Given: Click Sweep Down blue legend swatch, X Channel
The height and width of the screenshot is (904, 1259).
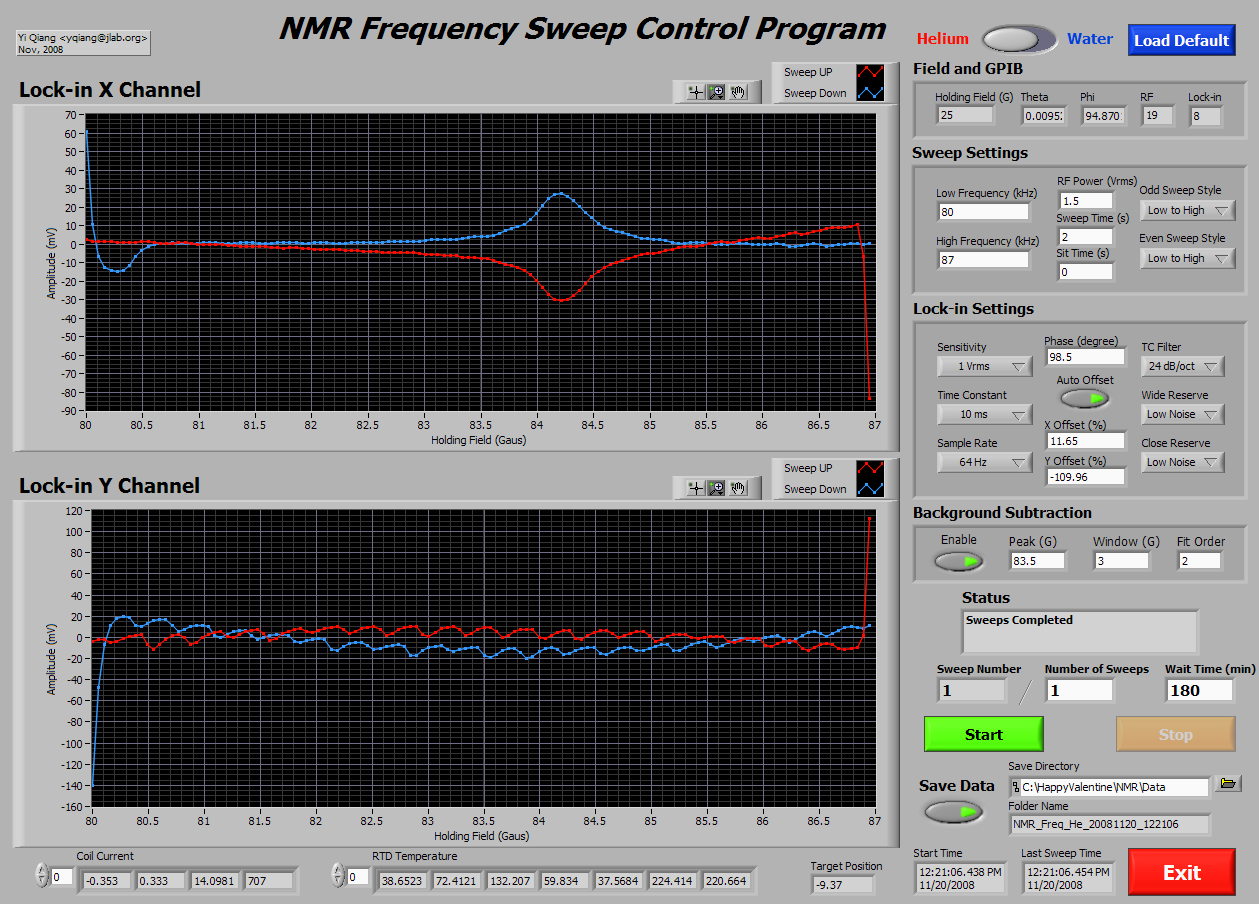Looking at the screenshot, I should click(870, 93).
